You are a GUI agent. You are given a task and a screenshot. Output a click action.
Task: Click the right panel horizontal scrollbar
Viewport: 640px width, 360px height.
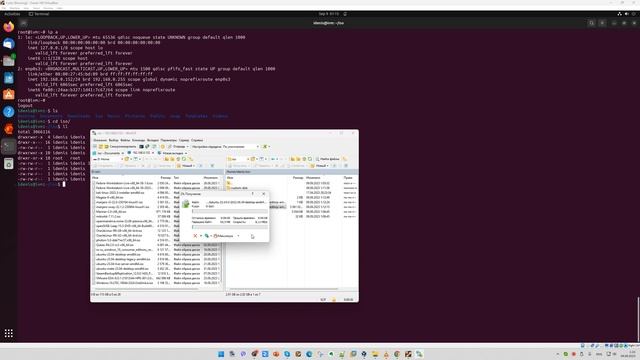(284, 289)
